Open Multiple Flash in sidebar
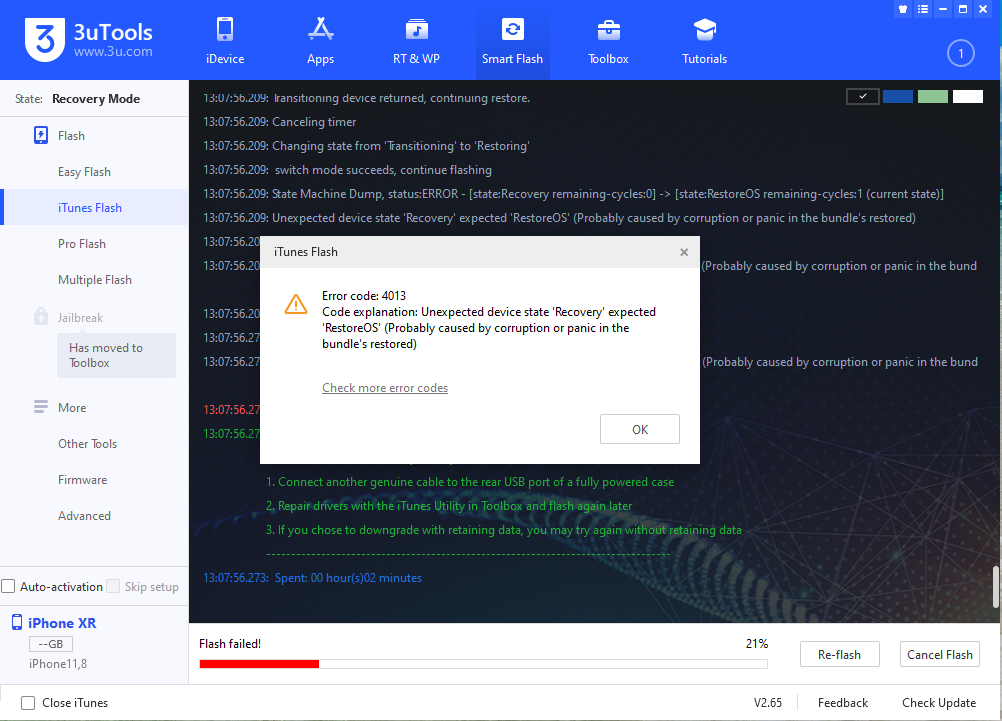The width and height of the screenshot is (1002, 721). [95, 279]
